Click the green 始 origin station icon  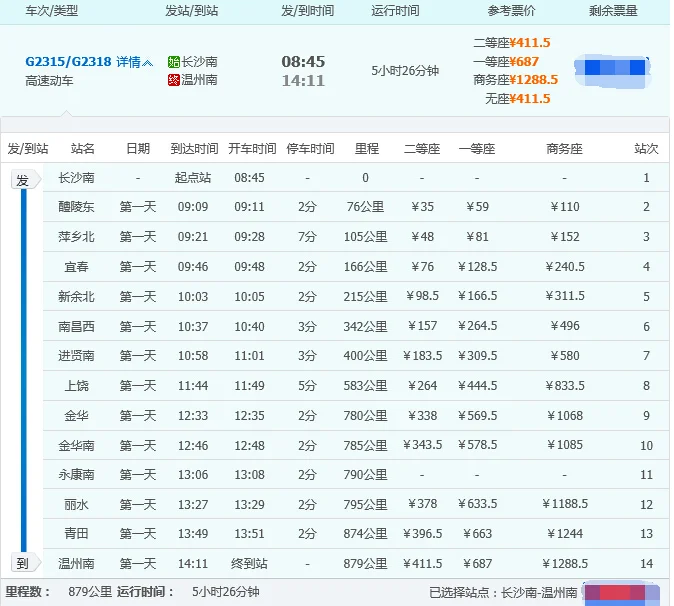[x=174, y=62]
